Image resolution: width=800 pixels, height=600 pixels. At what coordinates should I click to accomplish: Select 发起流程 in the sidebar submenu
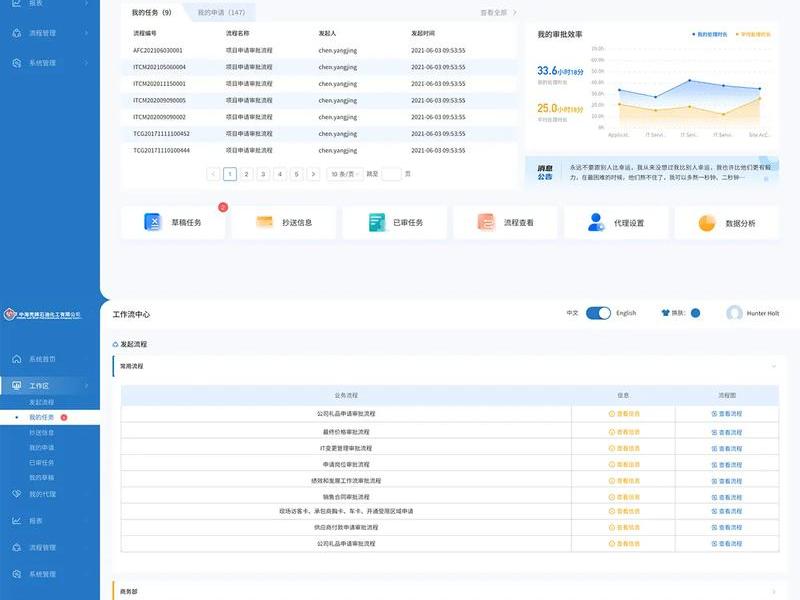click(x=41, y=403)
